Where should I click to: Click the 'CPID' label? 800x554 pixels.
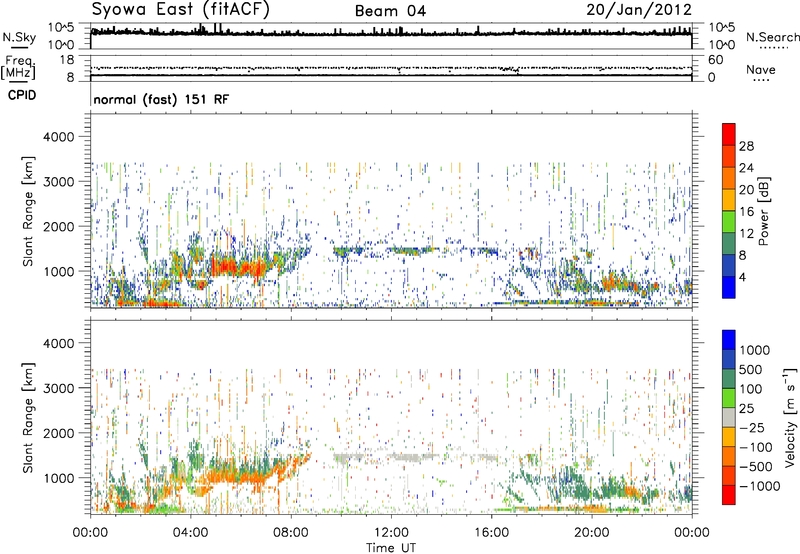point(22,95)
